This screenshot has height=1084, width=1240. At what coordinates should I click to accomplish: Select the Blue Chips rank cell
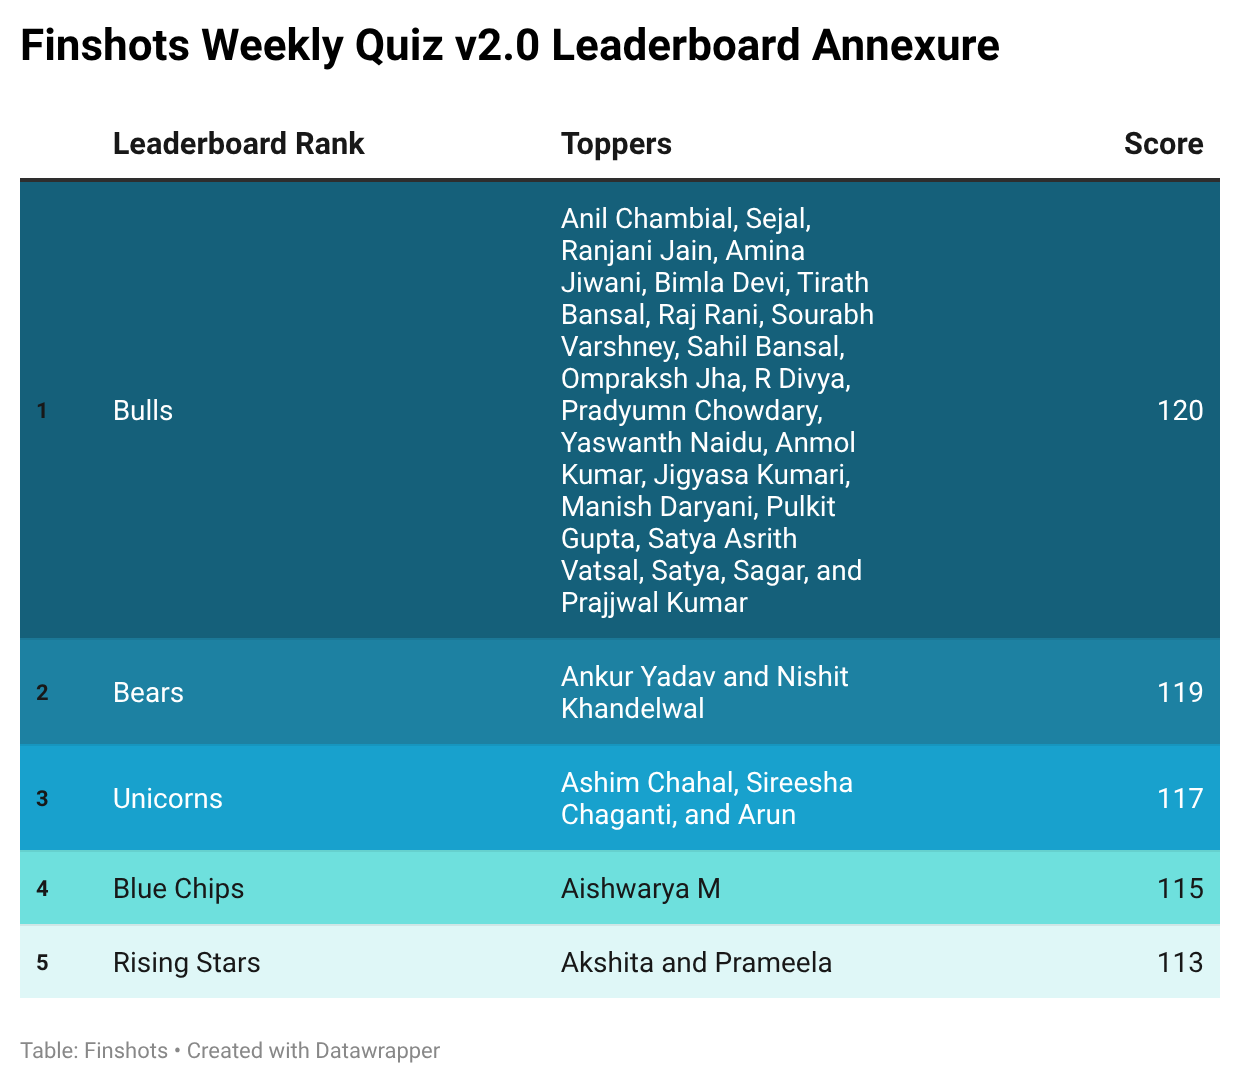[x=178, y=889]
